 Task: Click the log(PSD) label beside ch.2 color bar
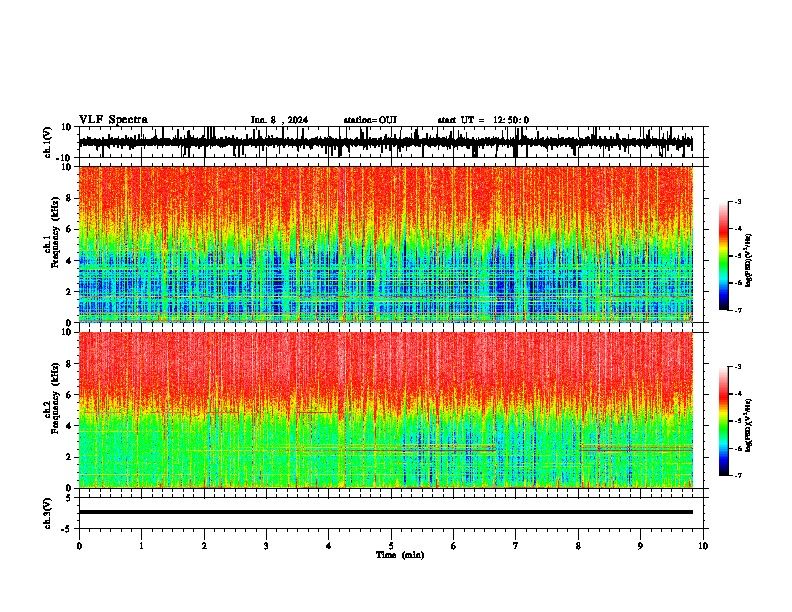(749, 425)
